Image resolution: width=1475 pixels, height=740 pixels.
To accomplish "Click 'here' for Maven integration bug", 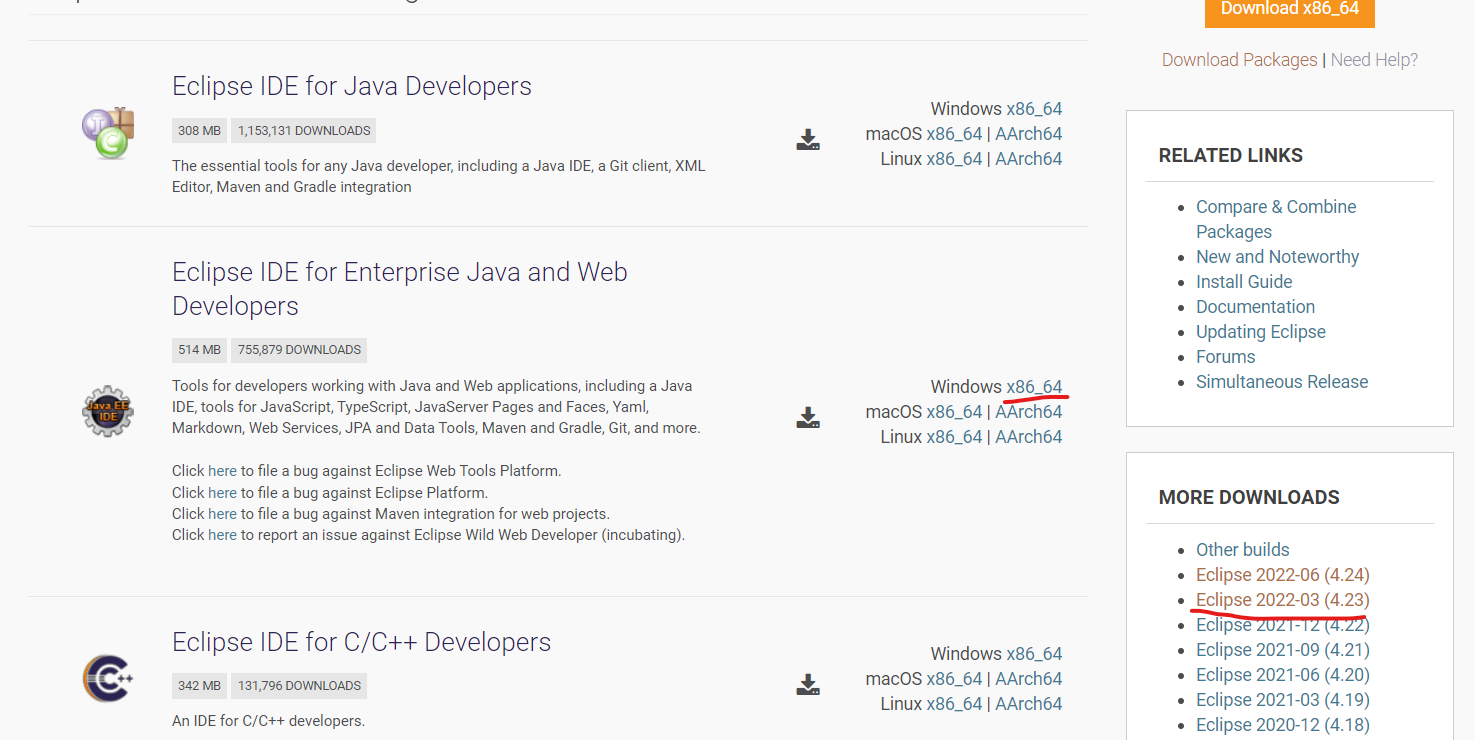I will click(222, 514).
